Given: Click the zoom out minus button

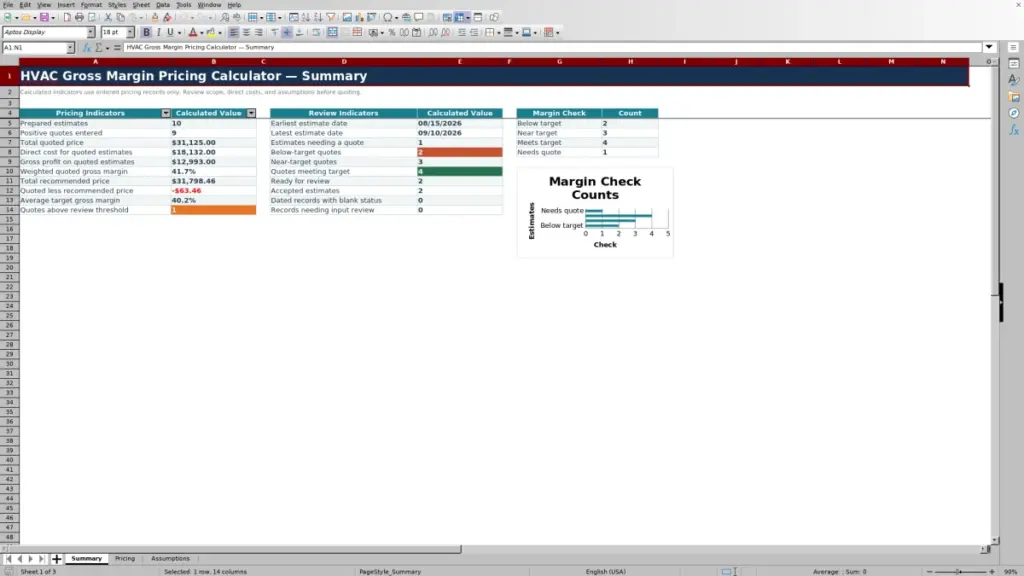Looking at the screenshot, I should pos(930,572).
